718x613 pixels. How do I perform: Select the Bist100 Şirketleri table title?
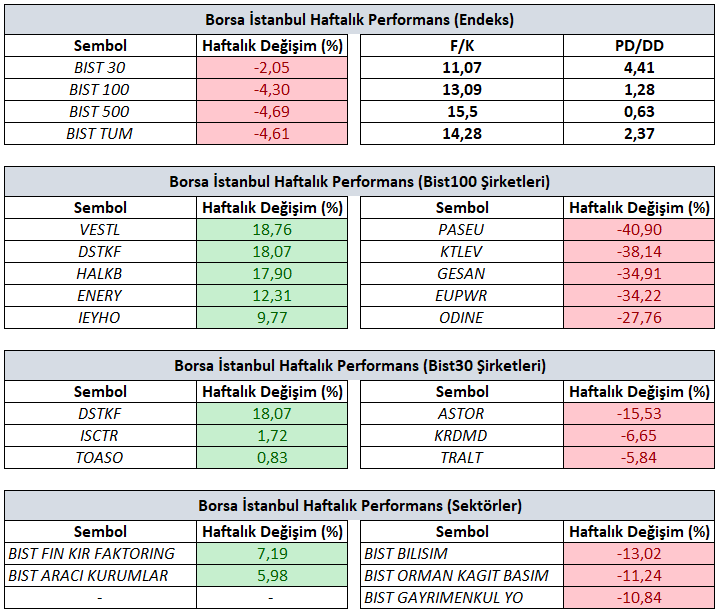pos(359,182)
